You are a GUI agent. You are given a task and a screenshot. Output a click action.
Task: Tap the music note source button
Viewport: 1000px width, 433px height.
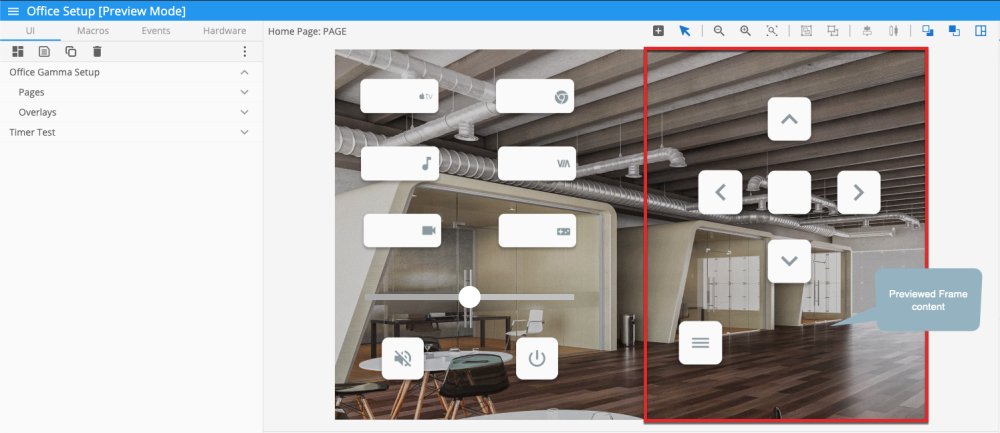pos(400,164)
